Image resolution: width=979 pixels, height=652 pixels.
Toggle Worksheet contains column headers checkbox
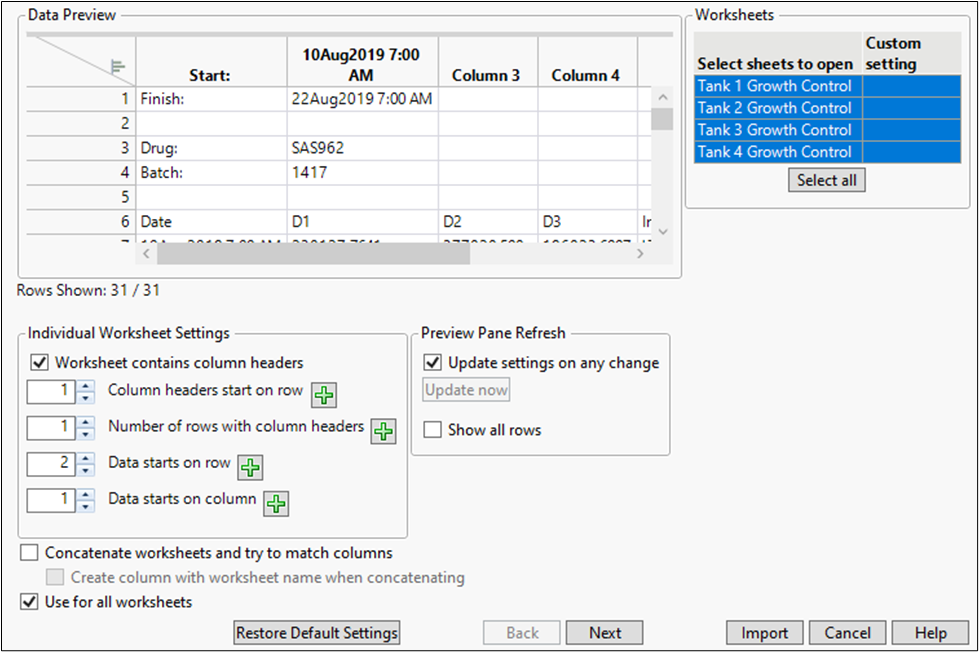[40, 363]
